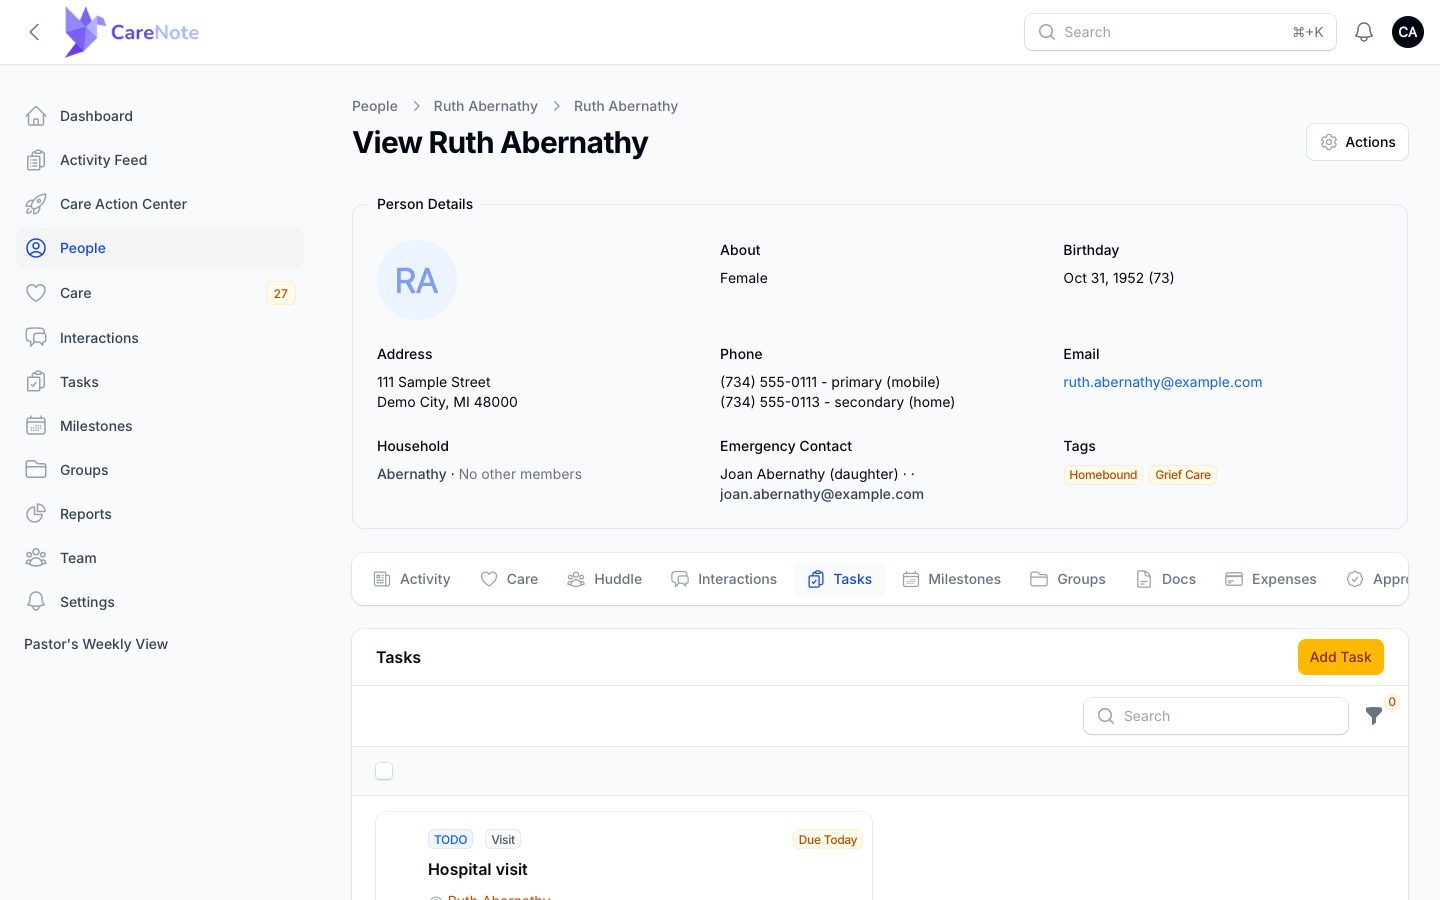1440x900 pixels.
Task: Switch to the Docs tab
Action: tap(1166, 579)
